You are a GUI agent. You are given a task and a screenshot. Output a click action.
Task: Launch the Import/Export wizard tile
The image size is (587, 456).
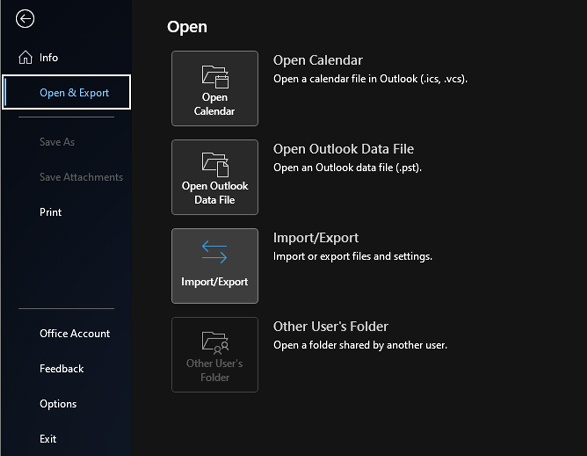tap(215, 266)
